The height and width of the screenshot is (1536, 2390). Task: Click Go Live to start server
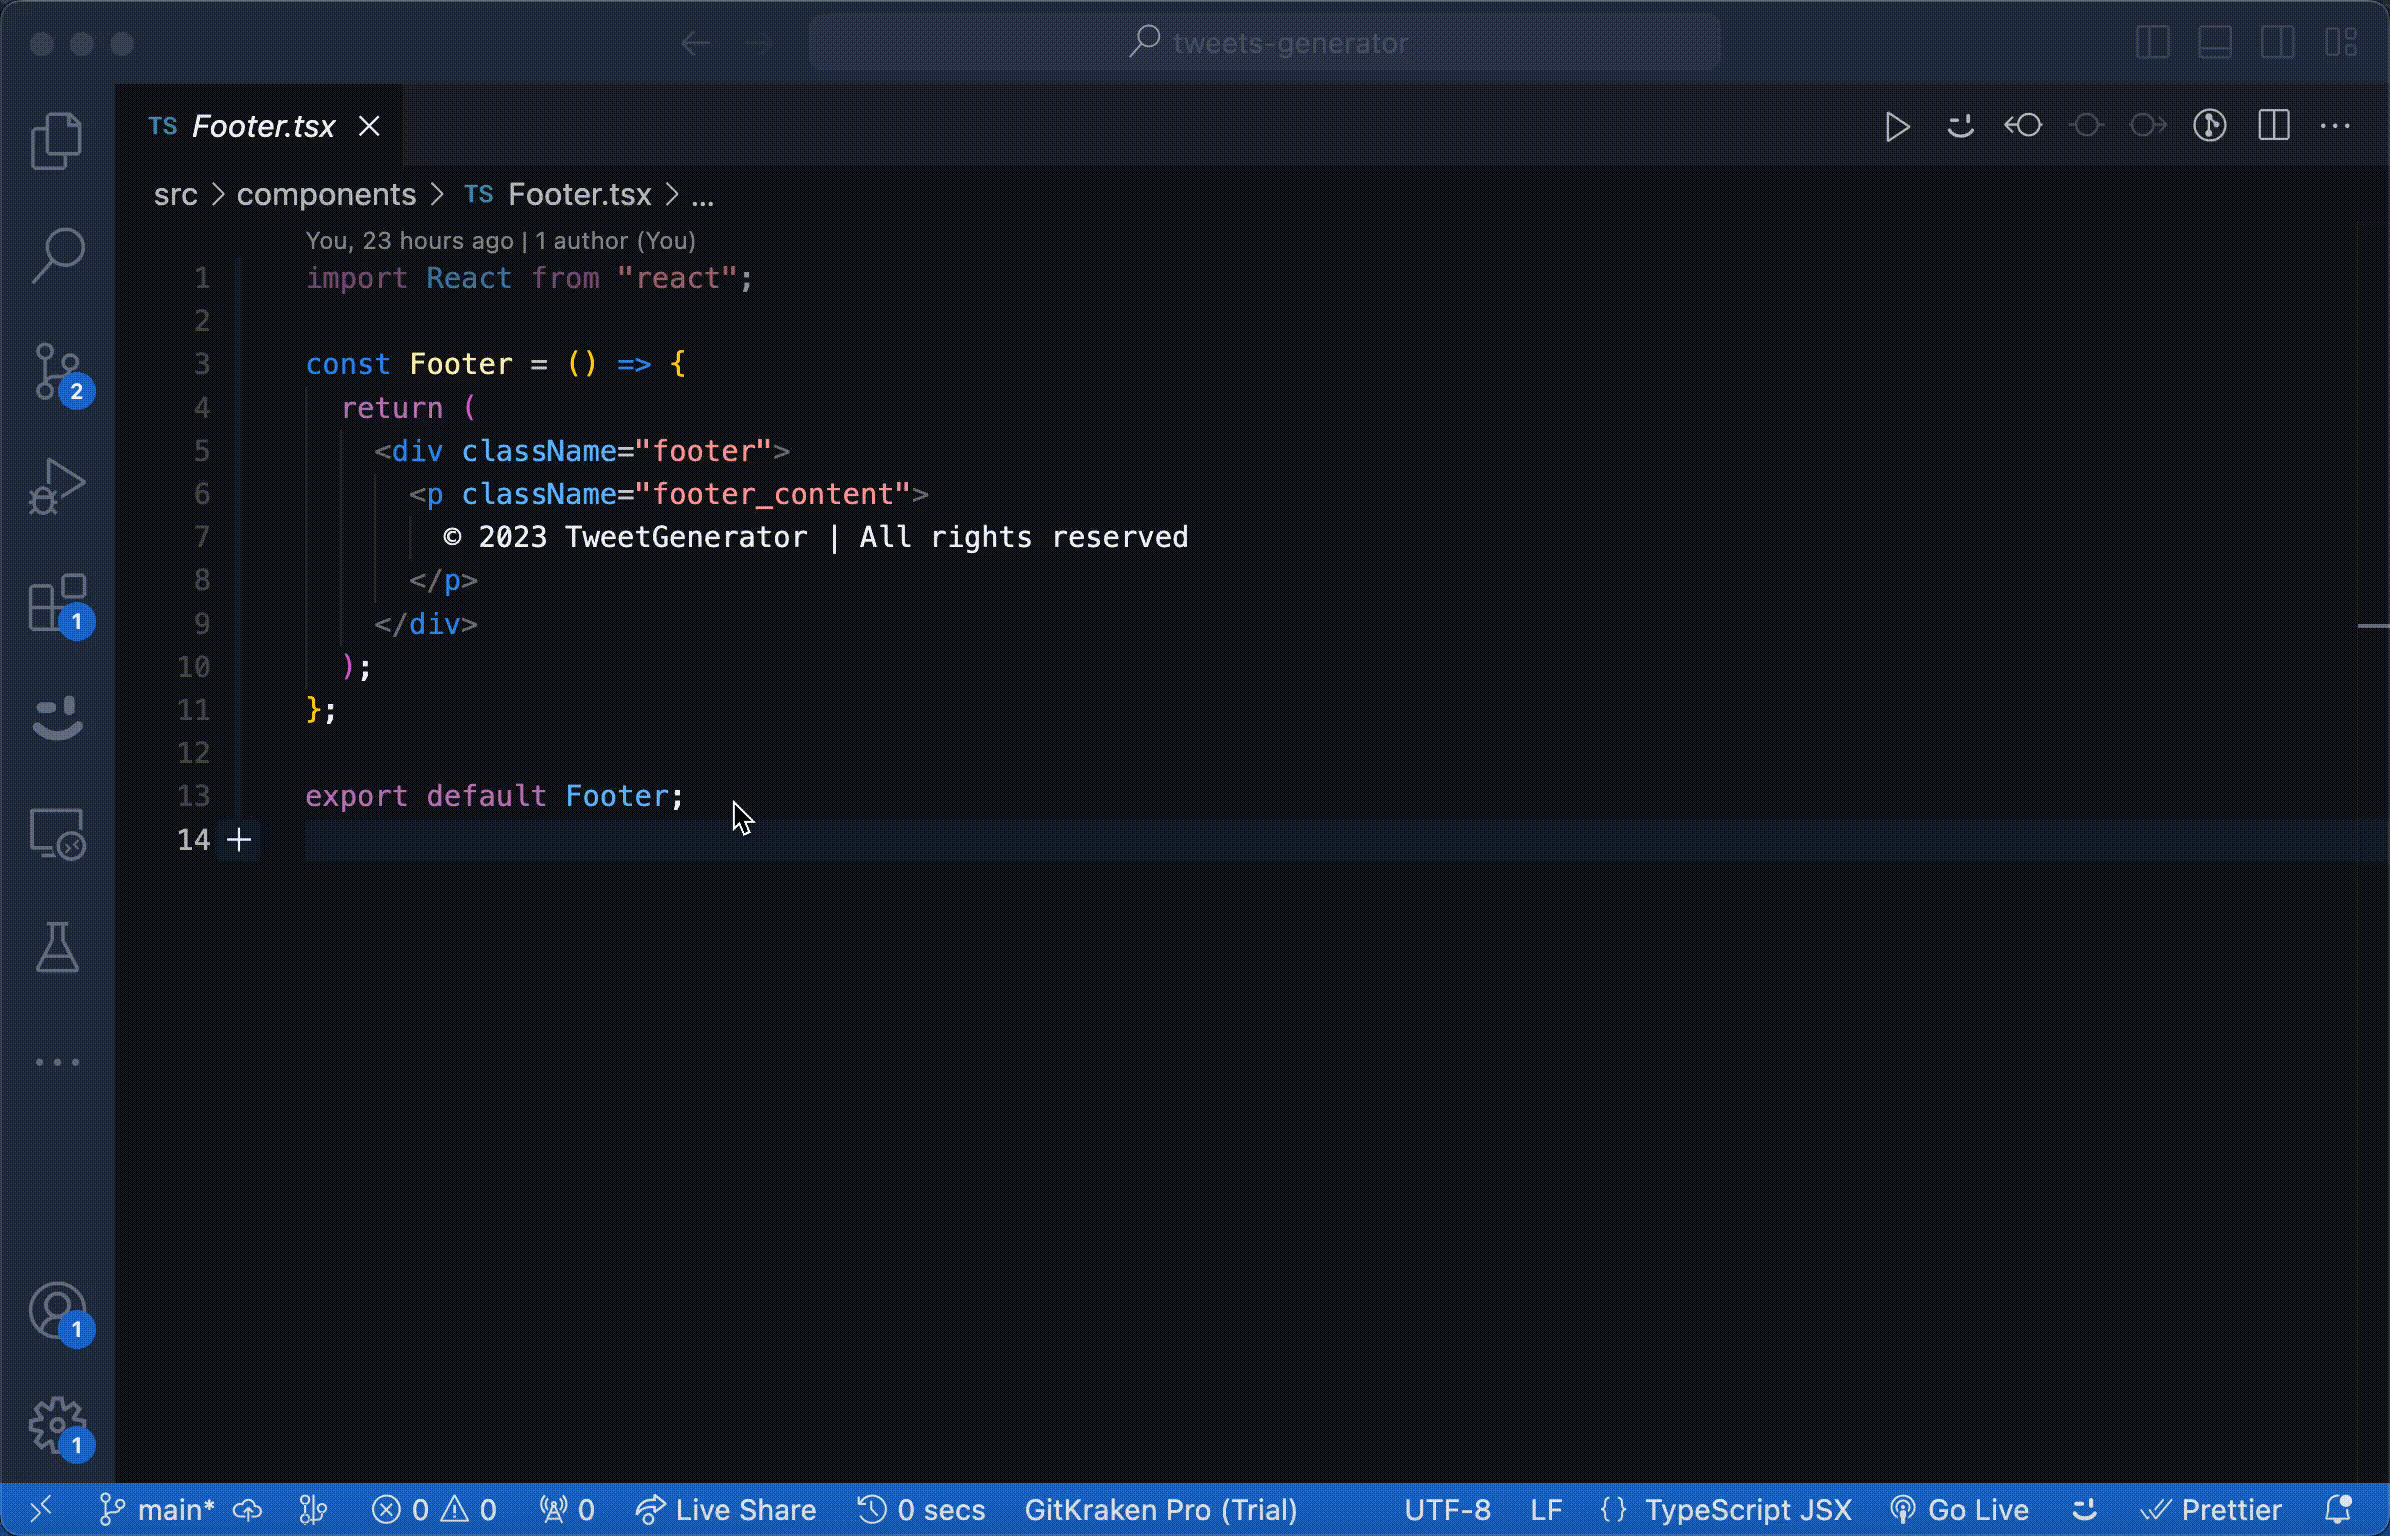pyautogui.click(x=1959, y=1509)
